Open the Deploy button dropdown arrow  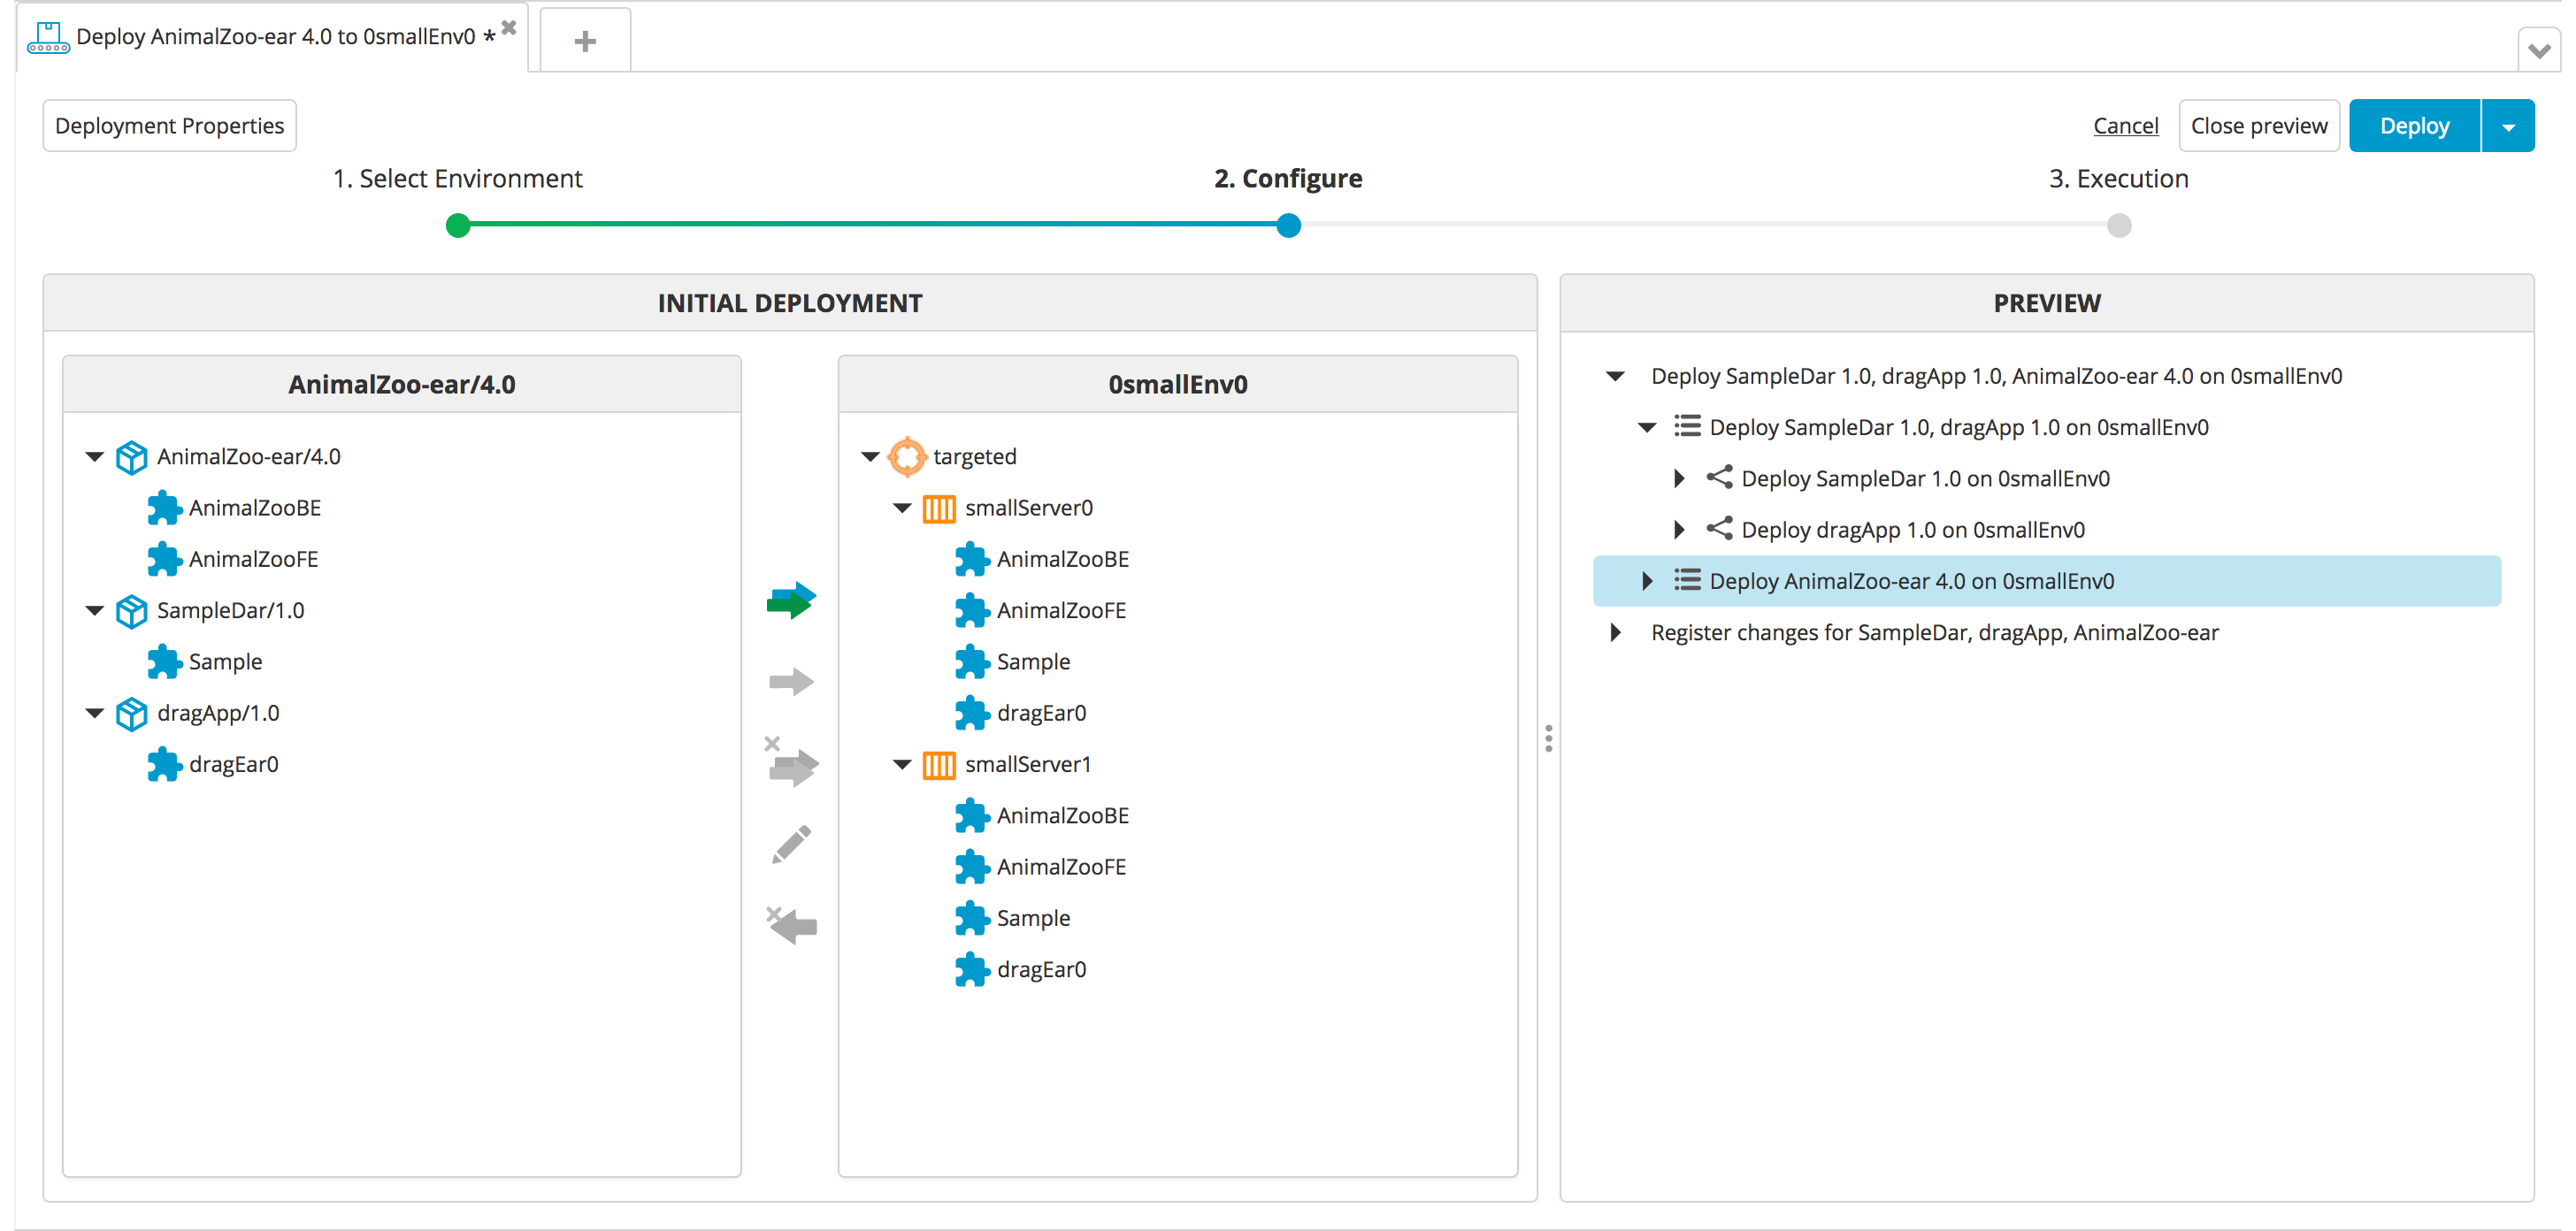point(2508,126)
